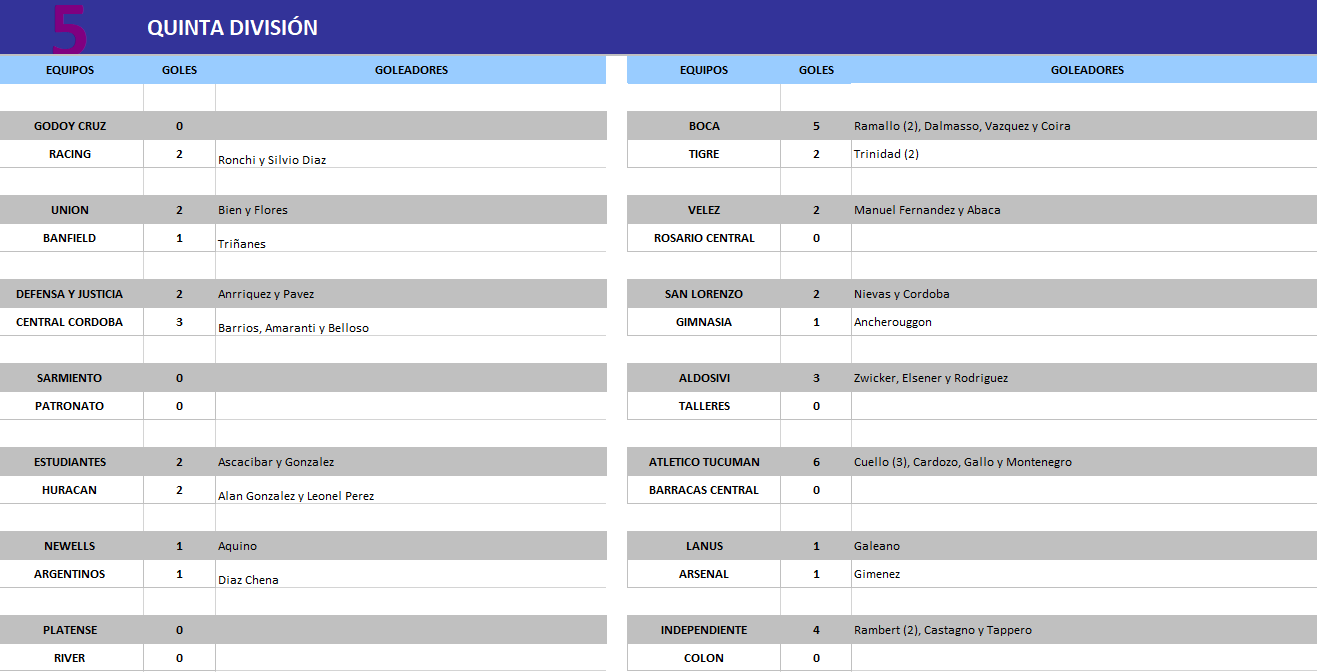Select the ROSARIO CENTRAL team cell
The image size is (1317, 672).
coord(704,238)
